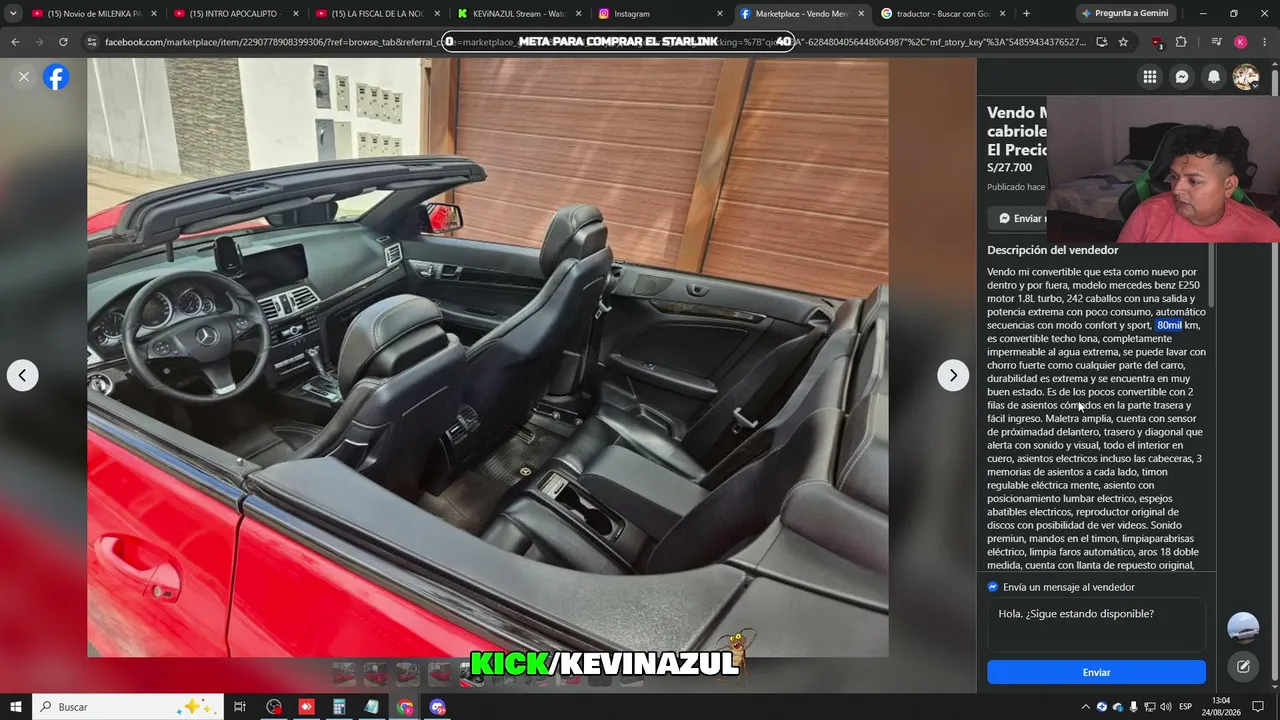1280x720 pixels.
Task: Click the "Envía un mensaje al vendedor" label
Action: coord(1069,587)
